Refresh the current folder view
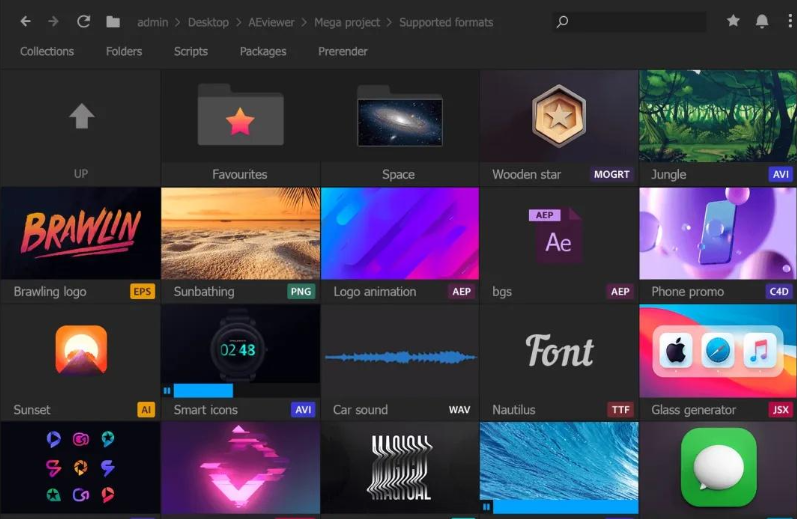Image resolution: width=797 pixels, height=519 pixels. pyautogui.click(x=83, y=21)
